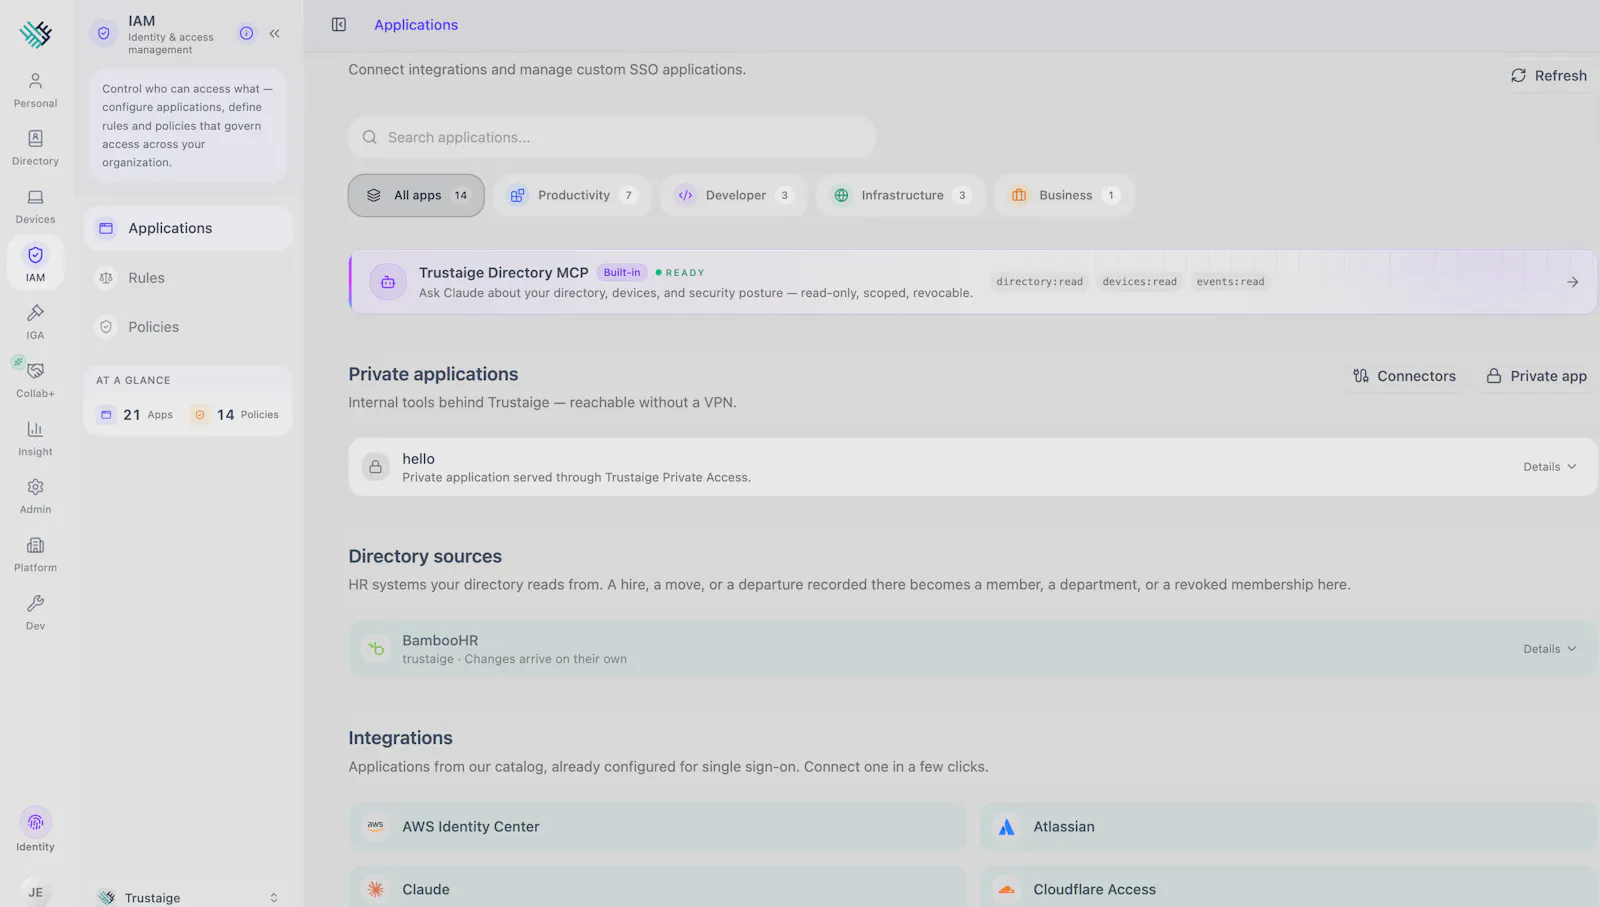1600x907 pixels.
Task: Open the AWS Identity Center integration
Action: (x=657, y=827)
